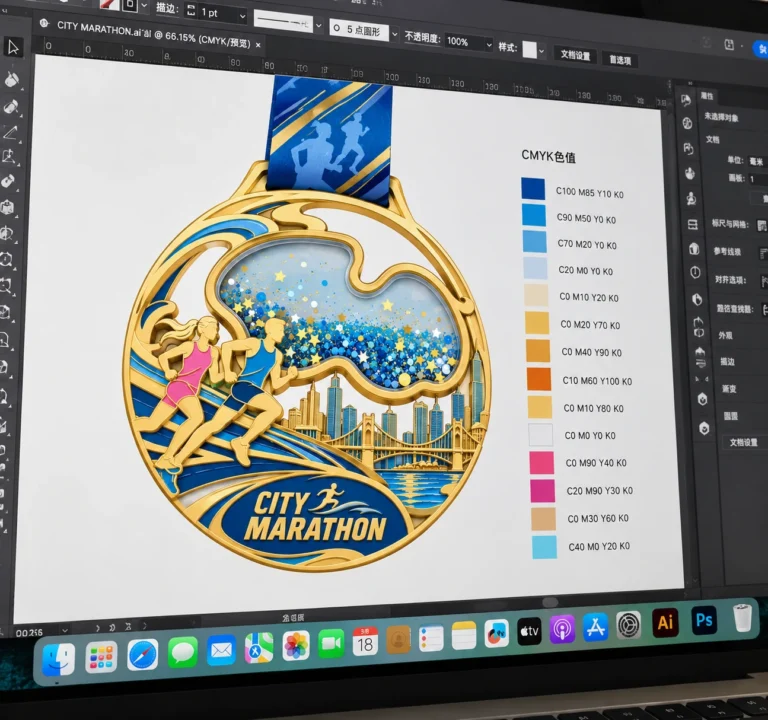
Task: Open Safari from the Dock
Action: point(143,654)
